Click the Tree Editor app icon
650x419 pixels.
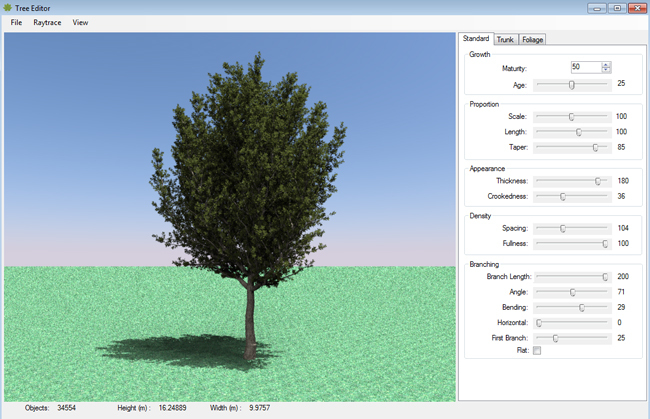8,8
